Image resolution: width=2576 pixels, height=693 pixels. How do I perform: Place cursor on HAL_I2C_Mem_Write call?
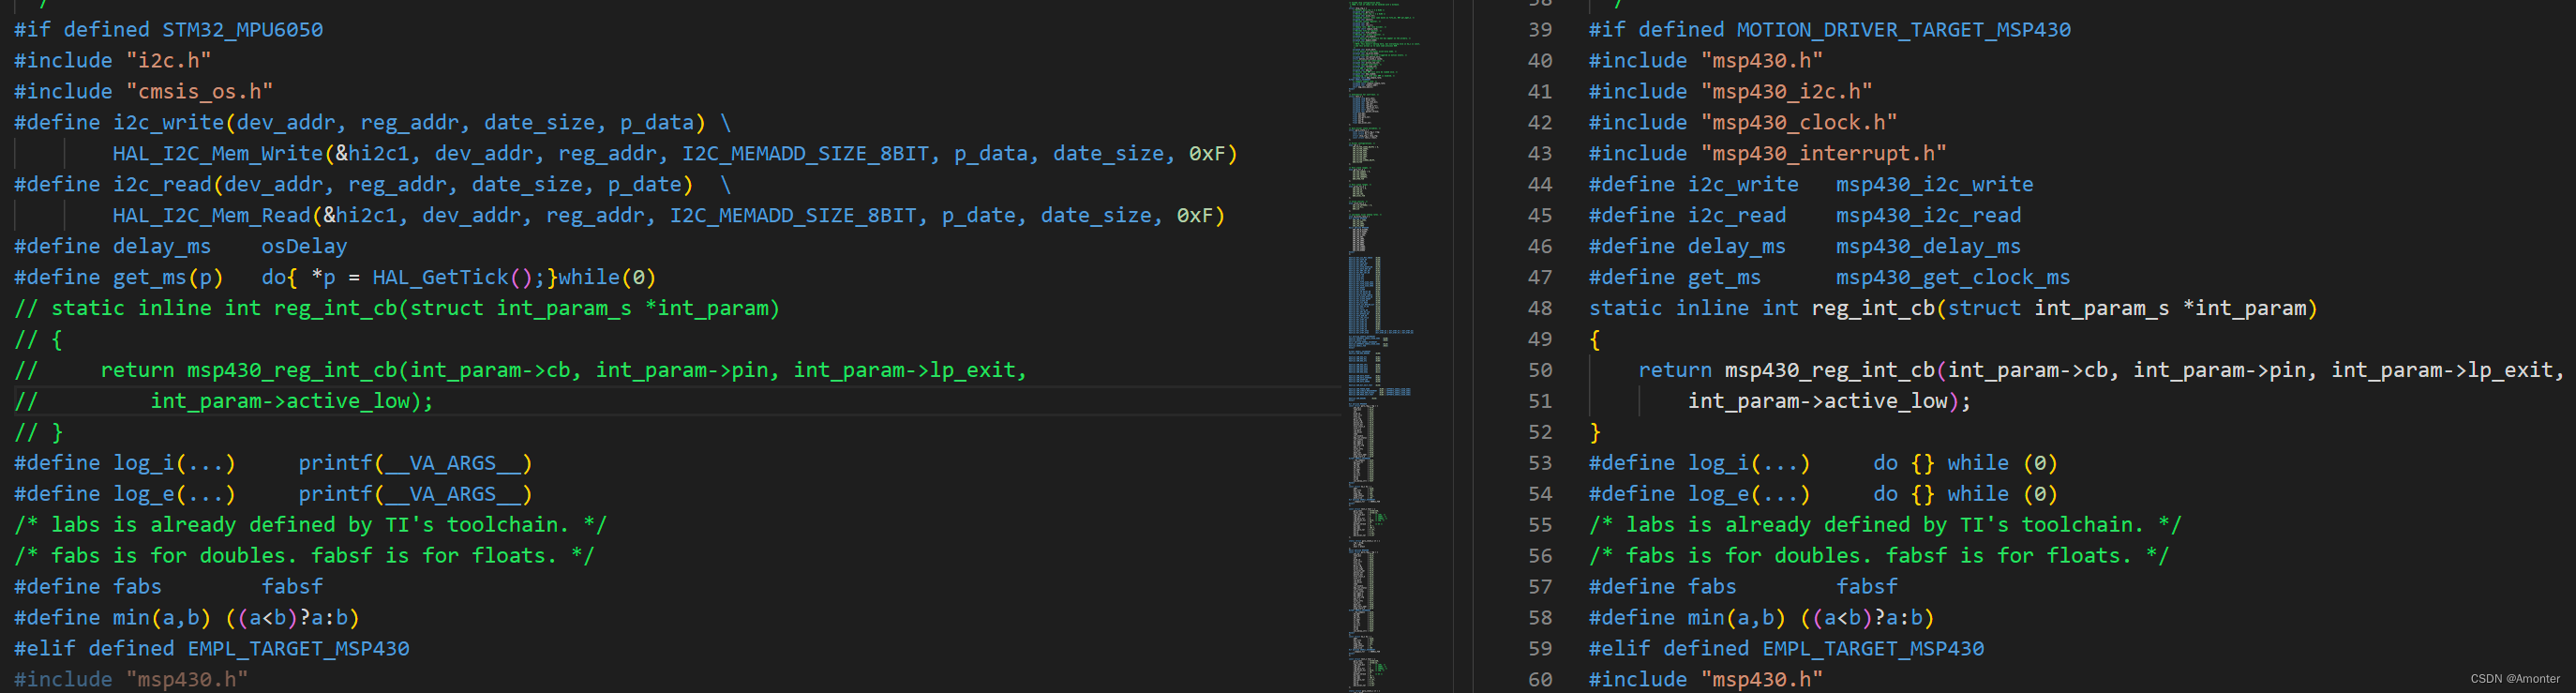click(218, 154)
